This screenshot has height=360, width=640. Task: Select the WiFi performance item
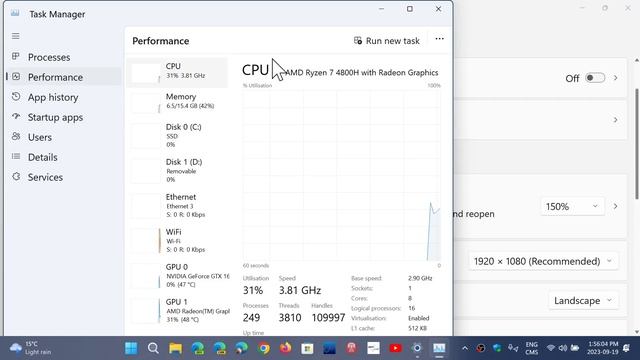click(x=177, y=240)
